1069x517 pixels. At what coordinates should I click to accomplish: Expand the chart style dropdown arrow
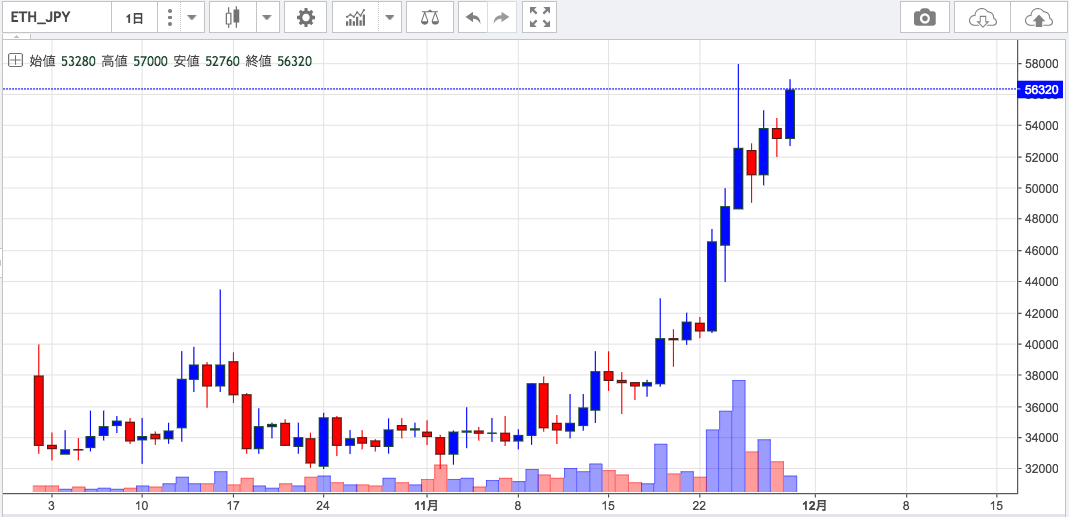click(x=268, y=18)
